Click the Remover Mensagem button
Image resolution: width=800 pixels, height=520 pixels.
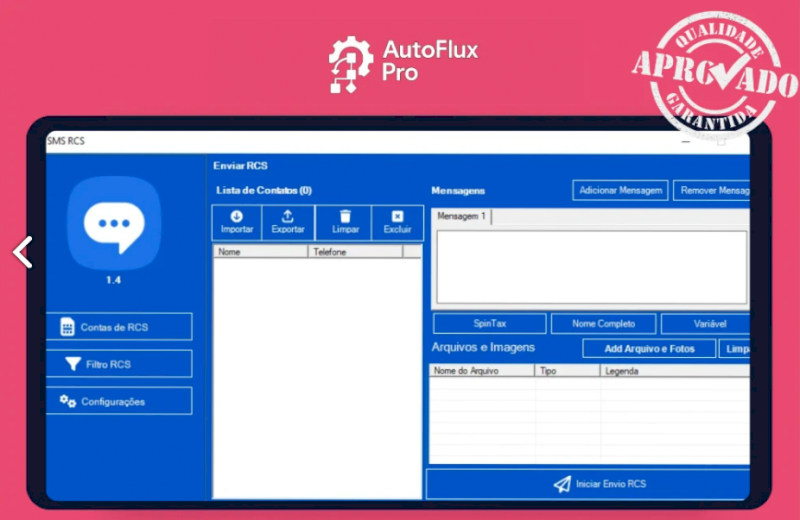click(x=712, y=190)
